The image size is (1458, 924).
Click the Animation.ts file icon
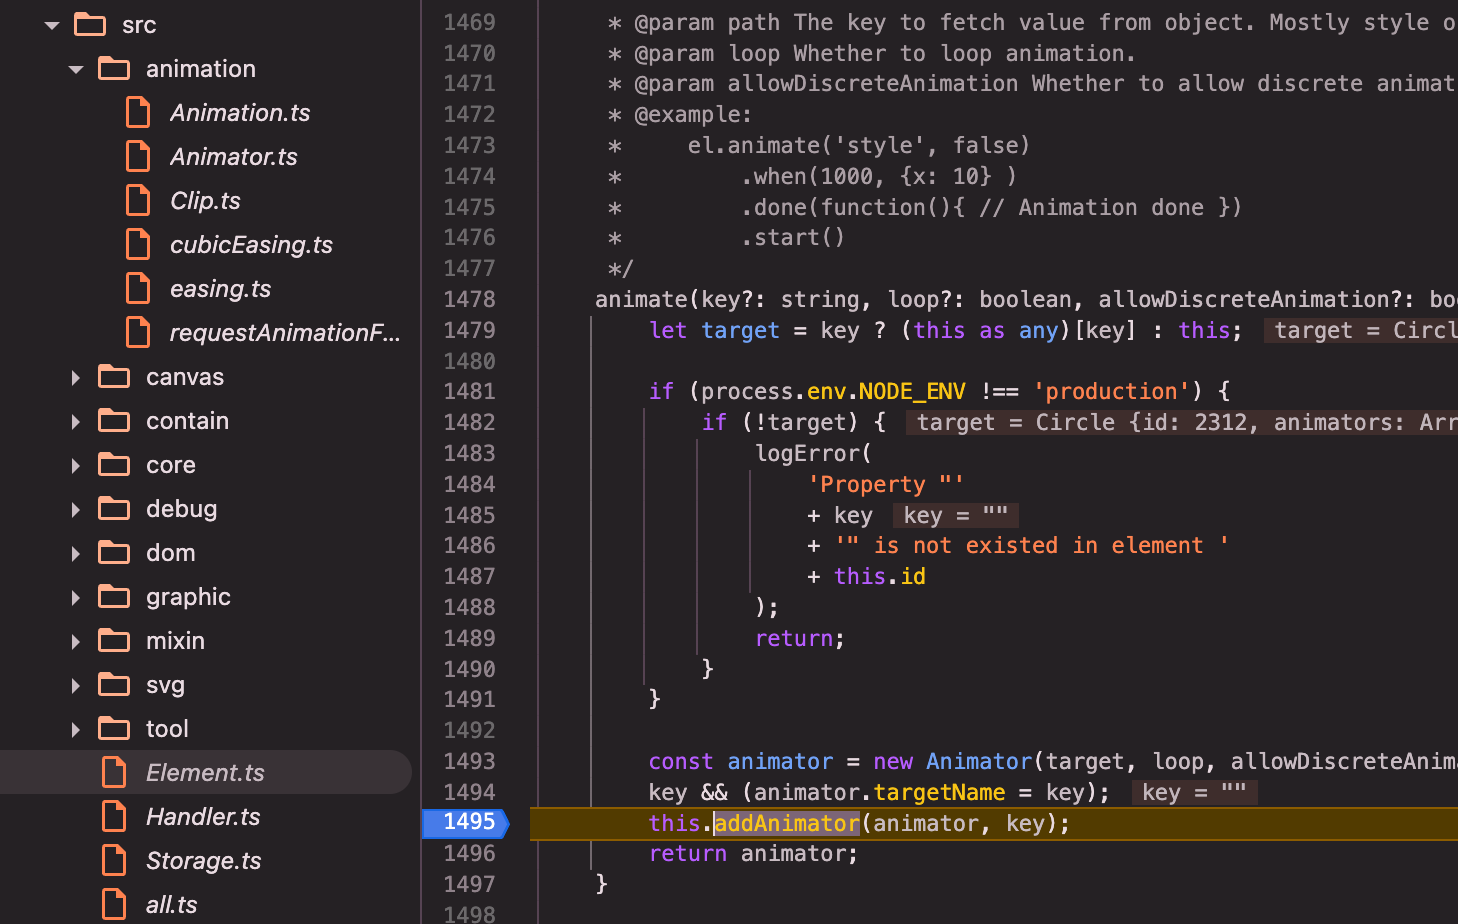coord(138,113)
